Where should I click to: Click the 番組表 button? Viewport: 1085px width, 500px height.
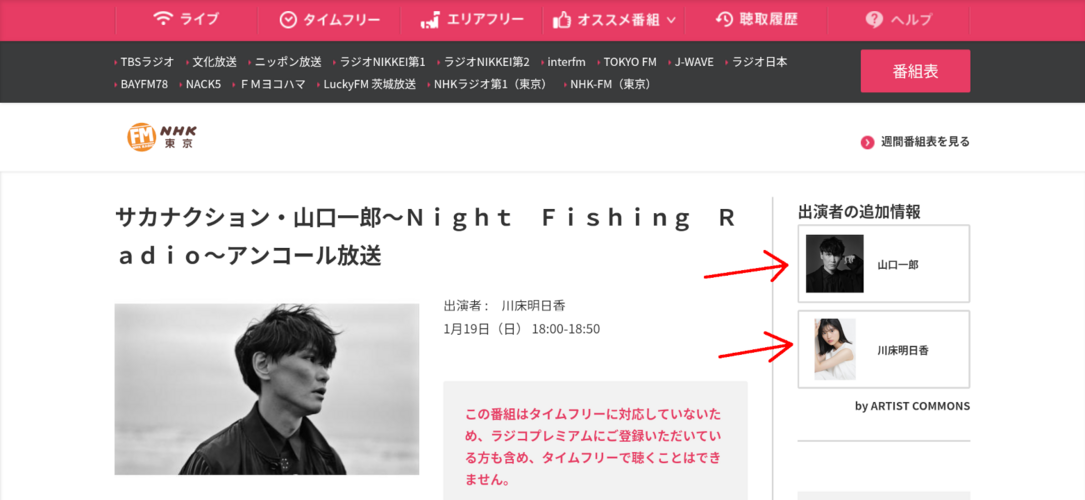915,71
